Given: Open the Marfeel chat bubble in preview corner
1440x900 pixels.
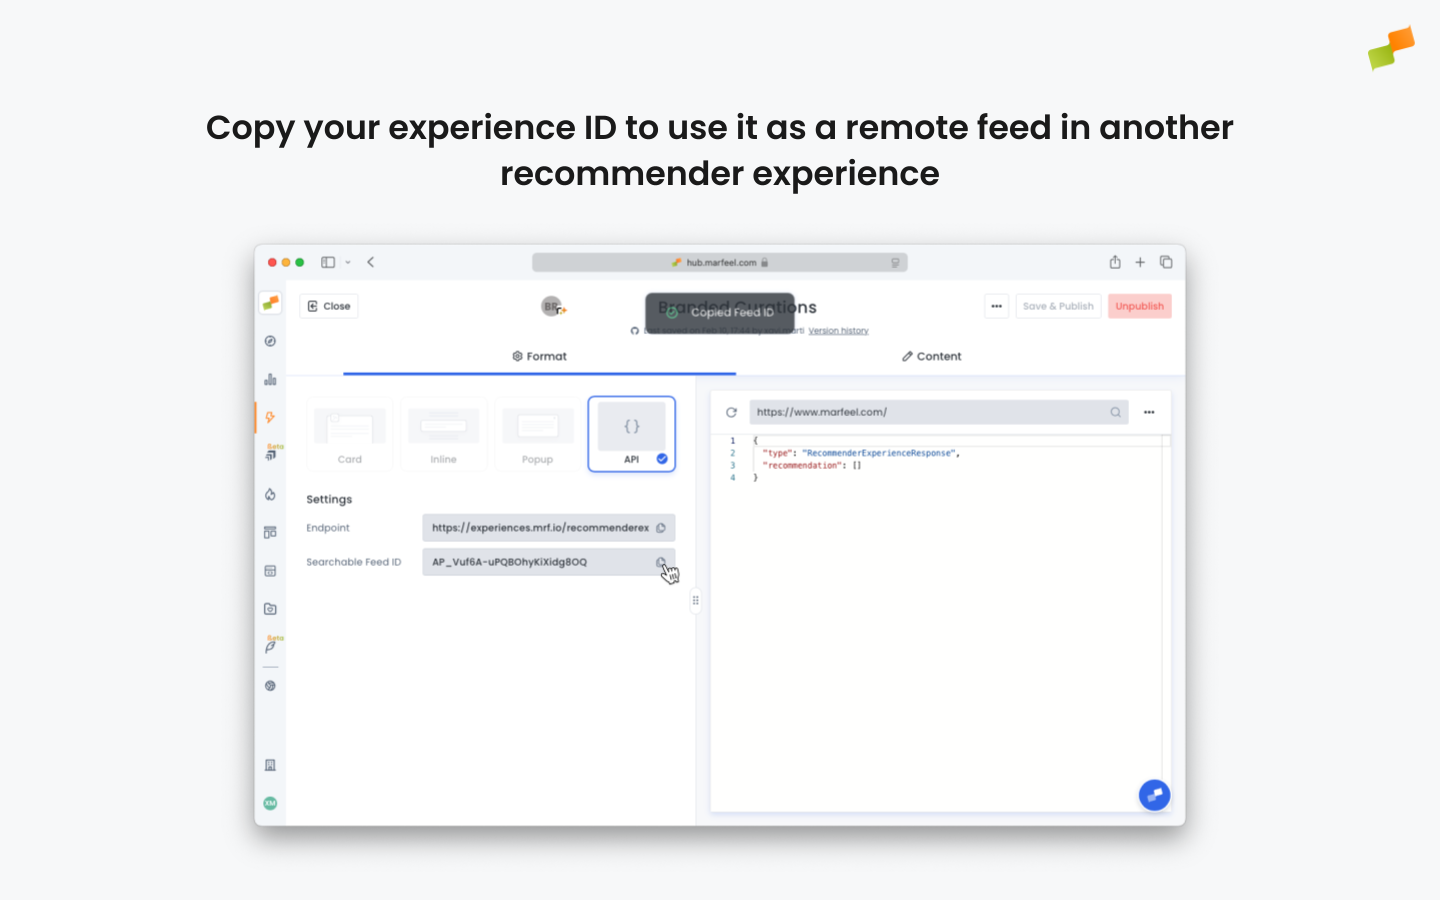Looking at the screenshot, I should click(1154, 795).
